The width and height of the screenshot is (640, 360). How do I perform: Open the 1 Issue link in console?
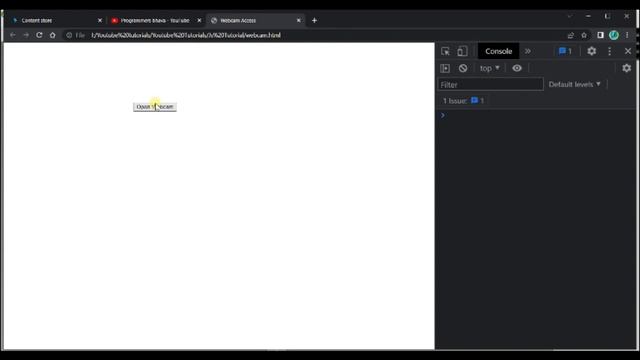[463, 101]
